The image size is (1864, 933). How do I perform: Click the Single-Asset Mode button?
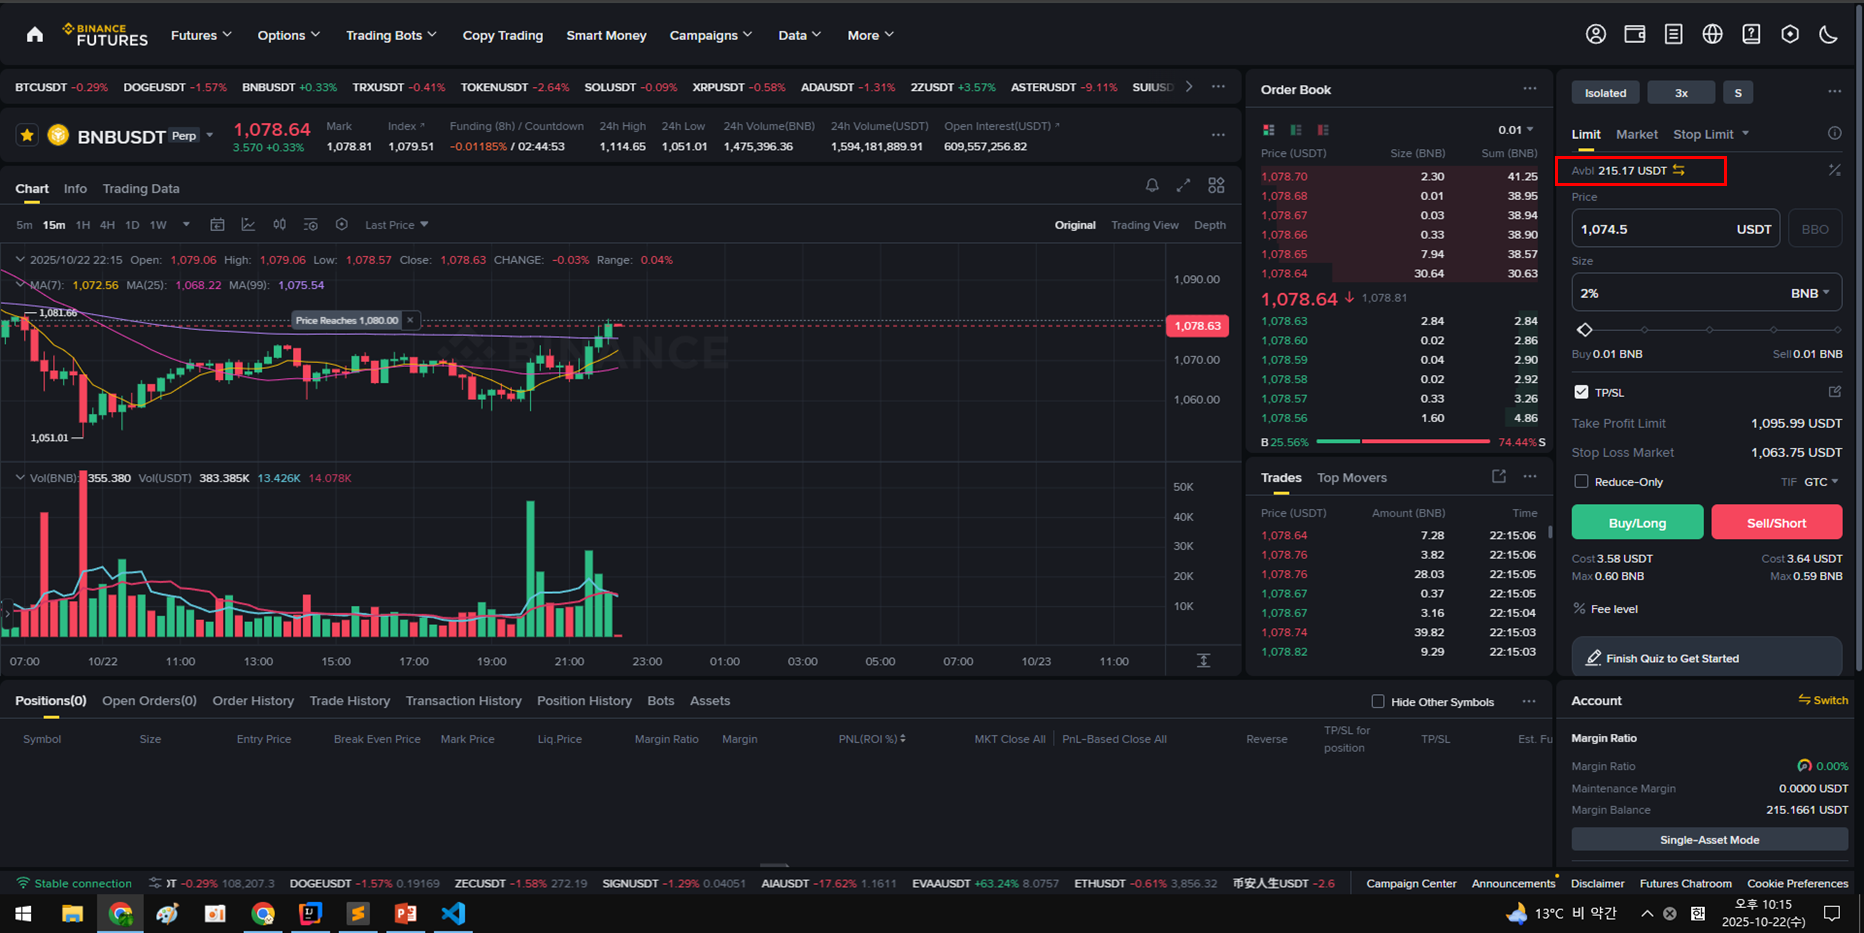[x=1709, y=840]
